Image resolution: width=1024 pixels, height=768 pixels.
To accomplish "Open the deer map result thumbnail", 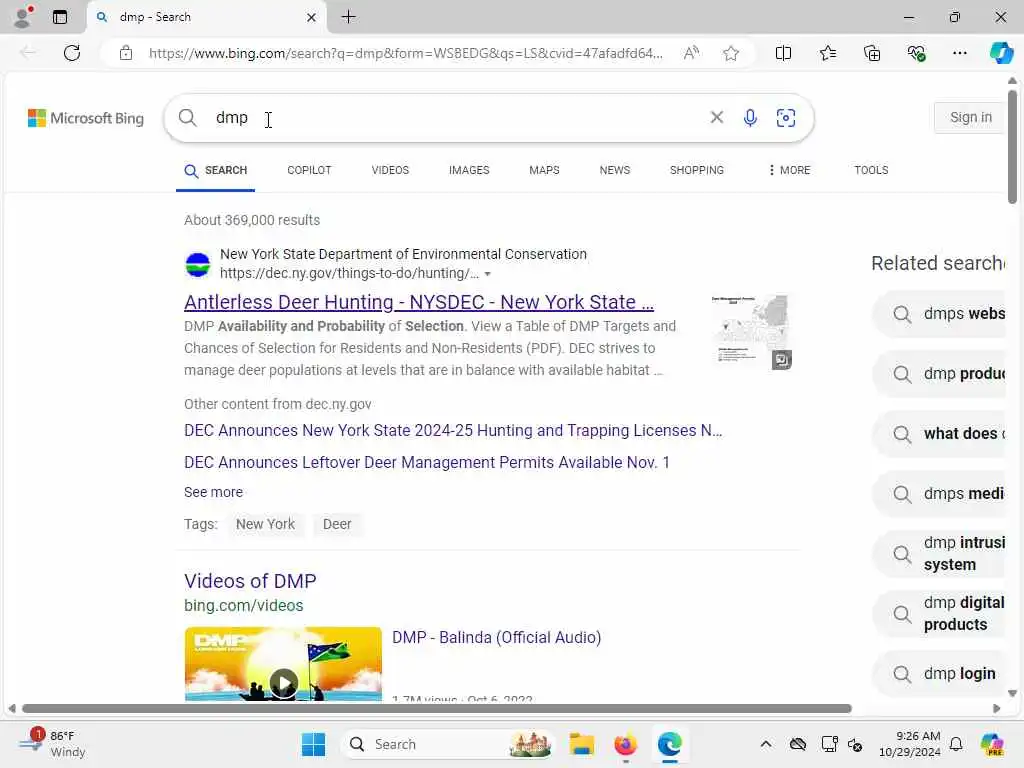I will [x=751, y=332].
